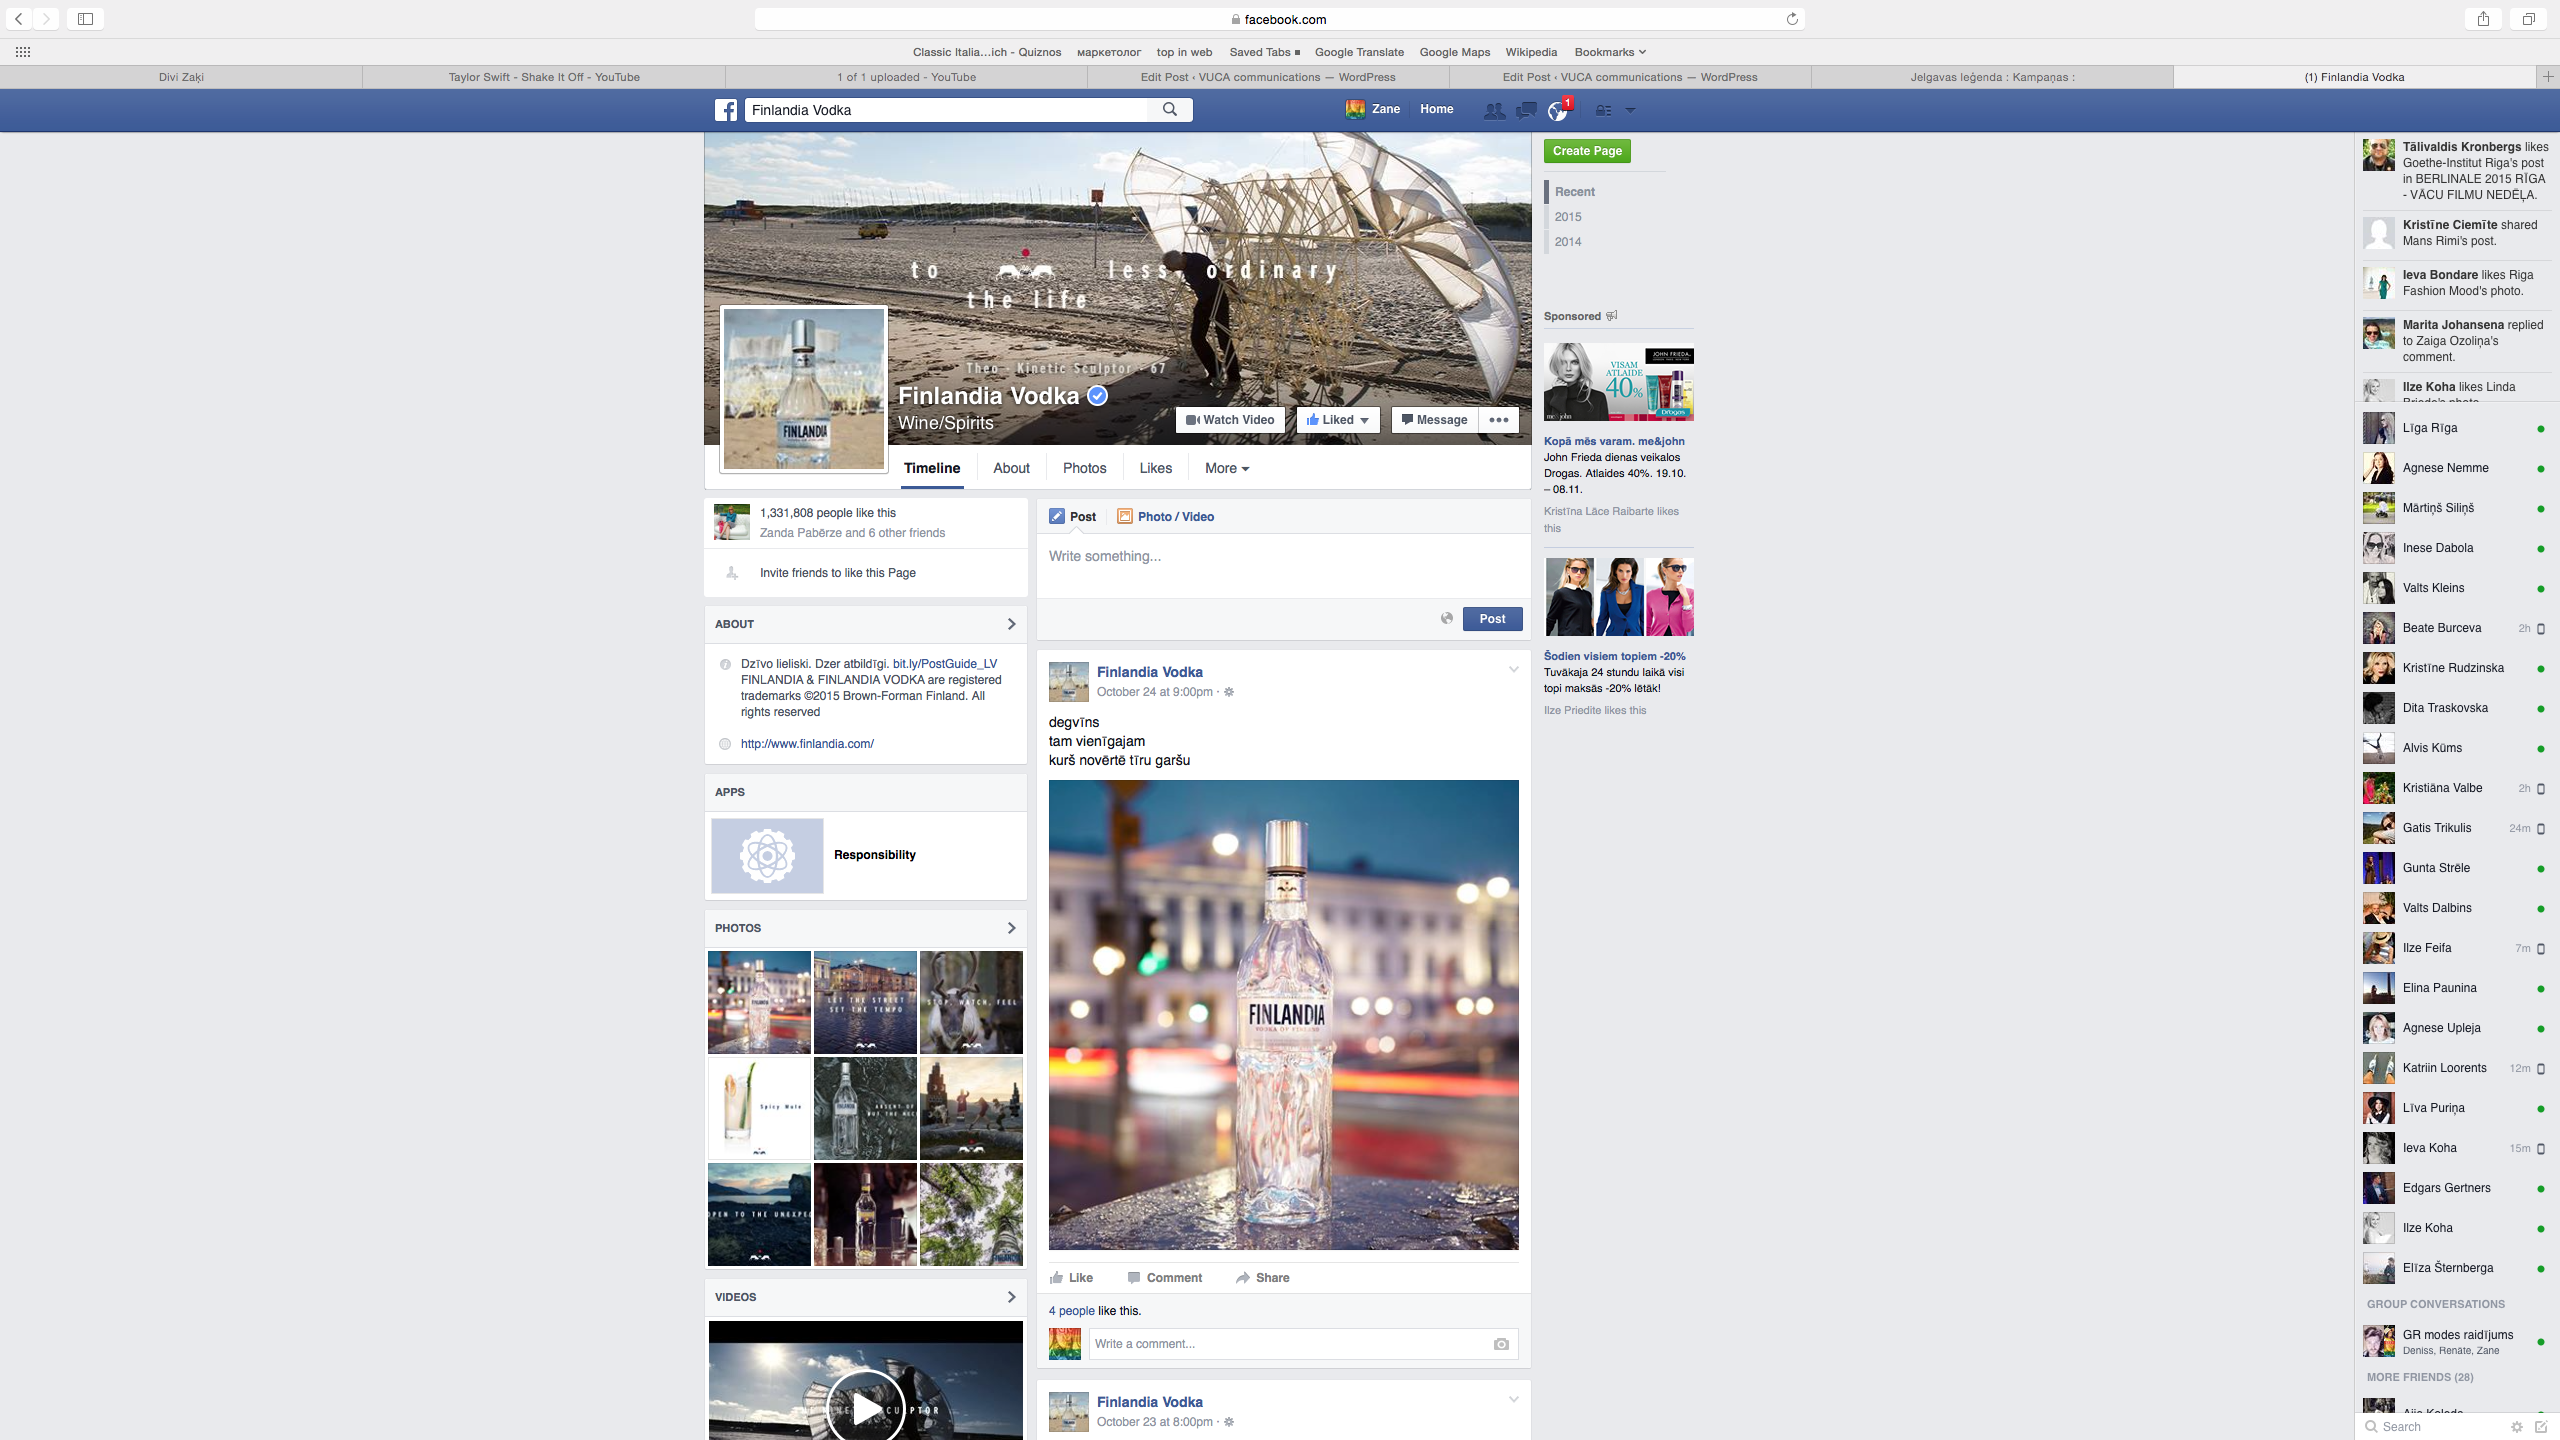Open the messages icon in header

pyautogui.click(x=1526, y=111)
